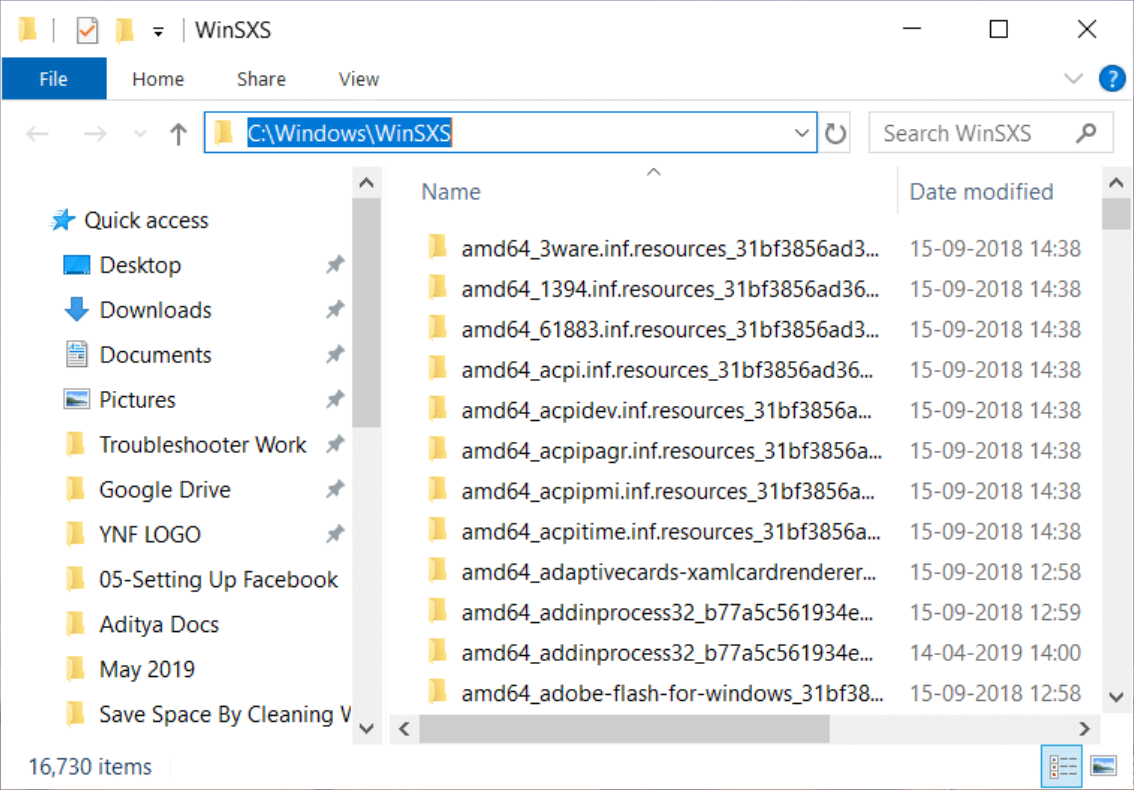Viewport: 1134px width, 790px height.
Task: Sort files by the Name column header
Action: (451, 192)
